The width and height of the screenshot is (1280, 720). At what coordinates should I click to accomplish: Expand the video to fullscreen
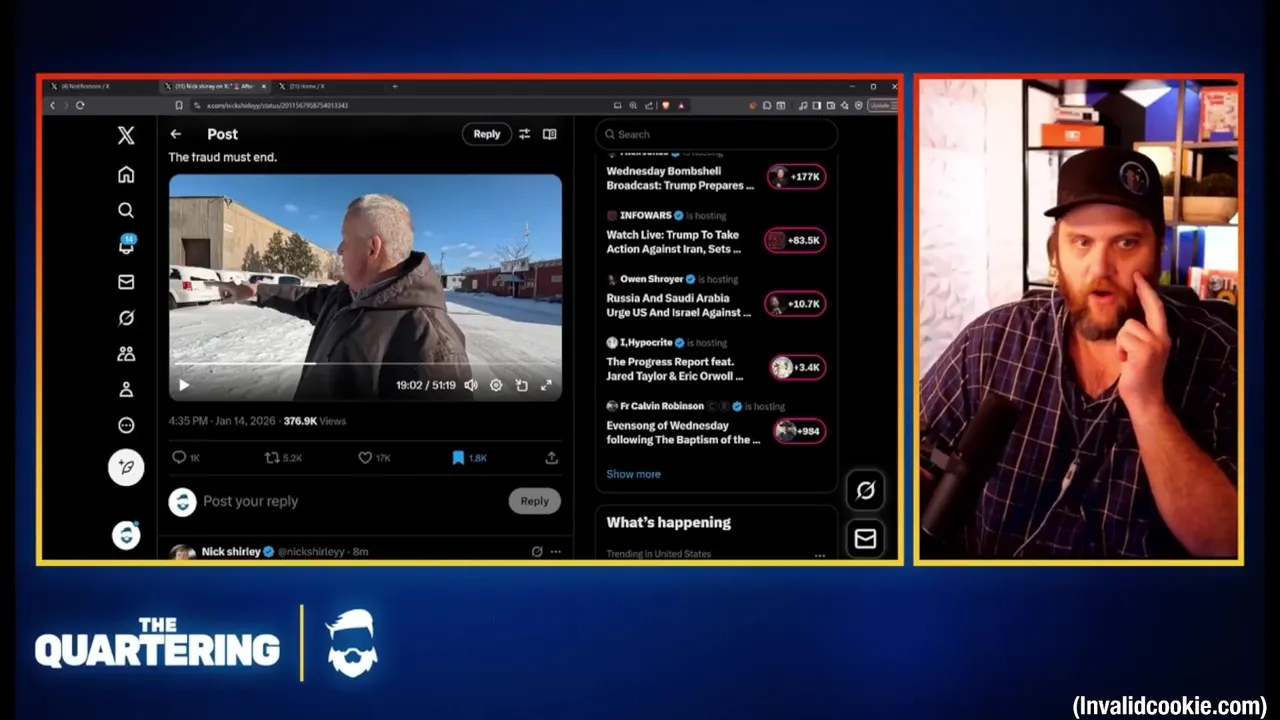pos(546,385)
